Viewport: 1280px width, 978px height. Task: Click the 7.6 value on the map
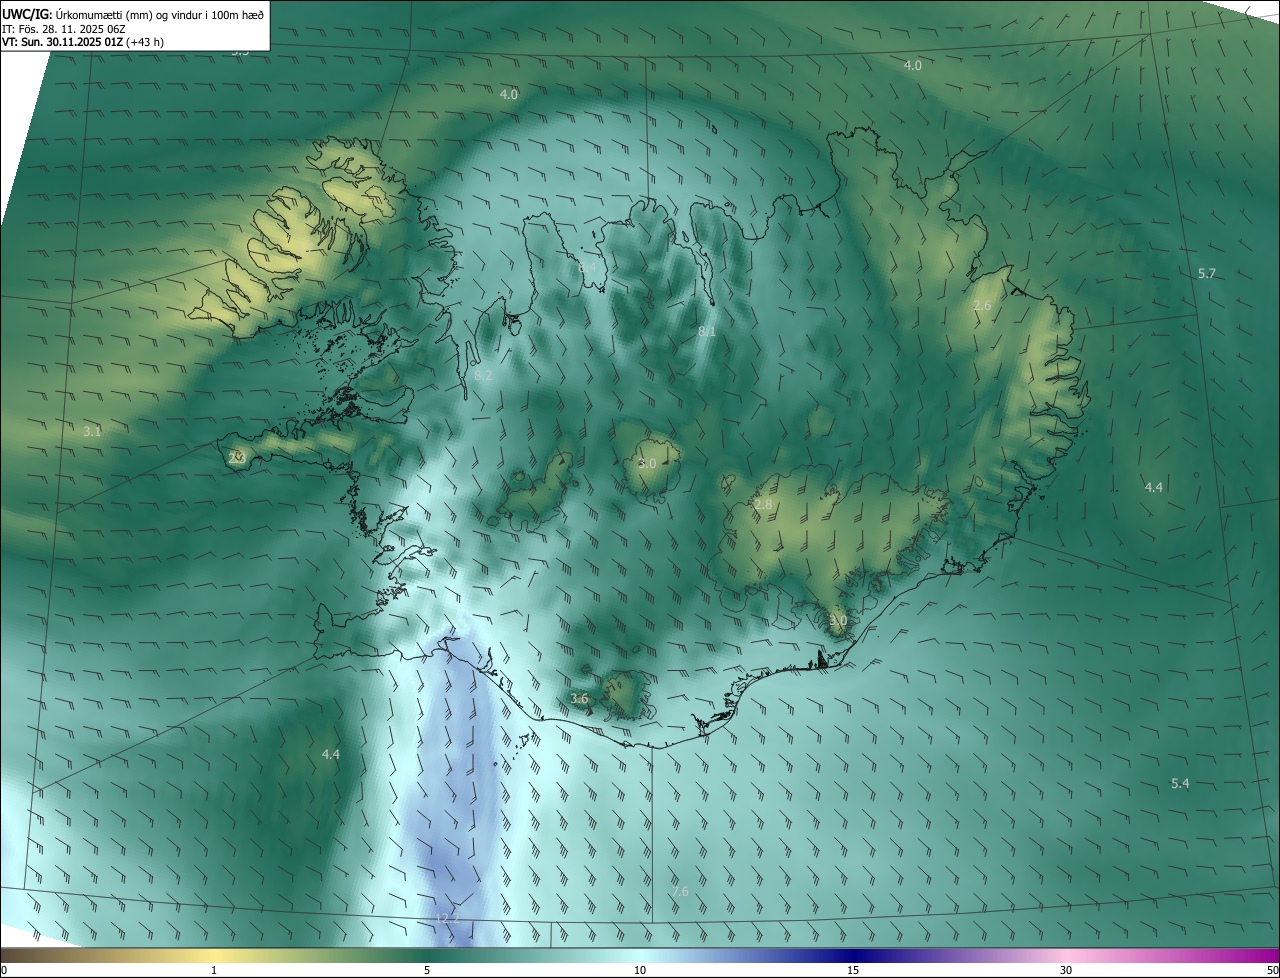pyautogui.click(x=680, y=891)
